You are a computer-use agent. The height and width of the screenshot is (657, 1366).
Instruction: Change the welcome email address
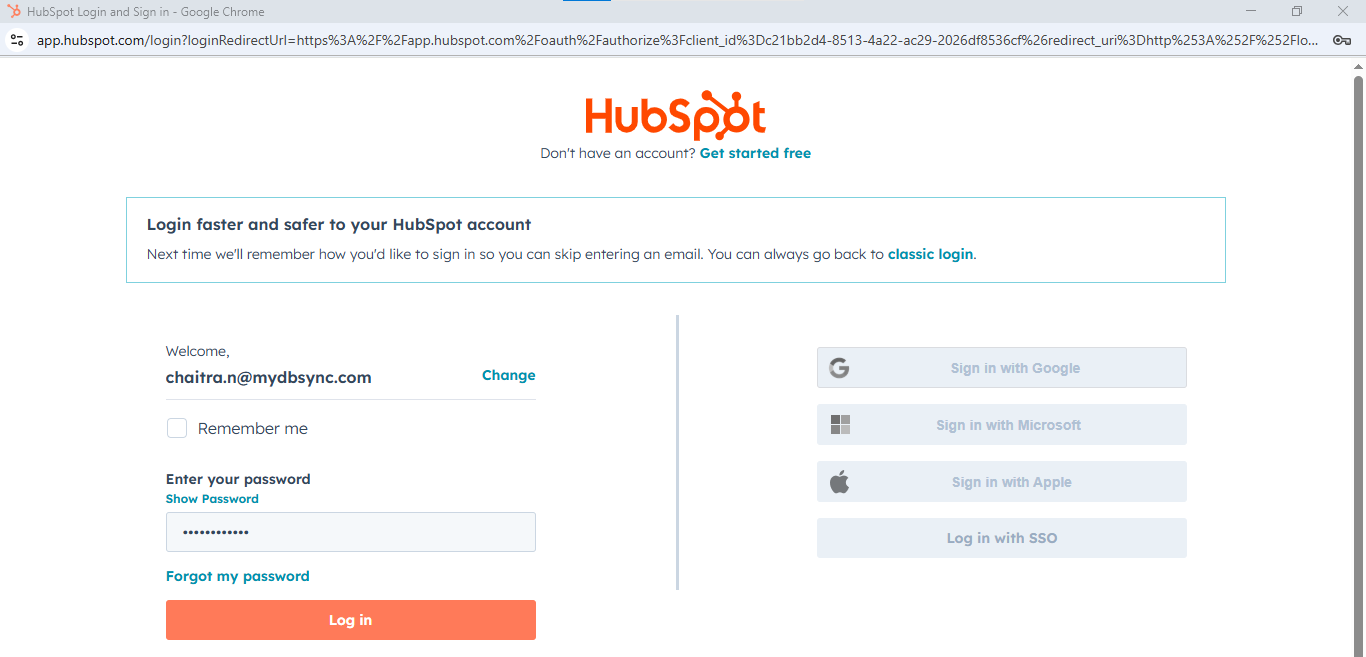point(509,375)
